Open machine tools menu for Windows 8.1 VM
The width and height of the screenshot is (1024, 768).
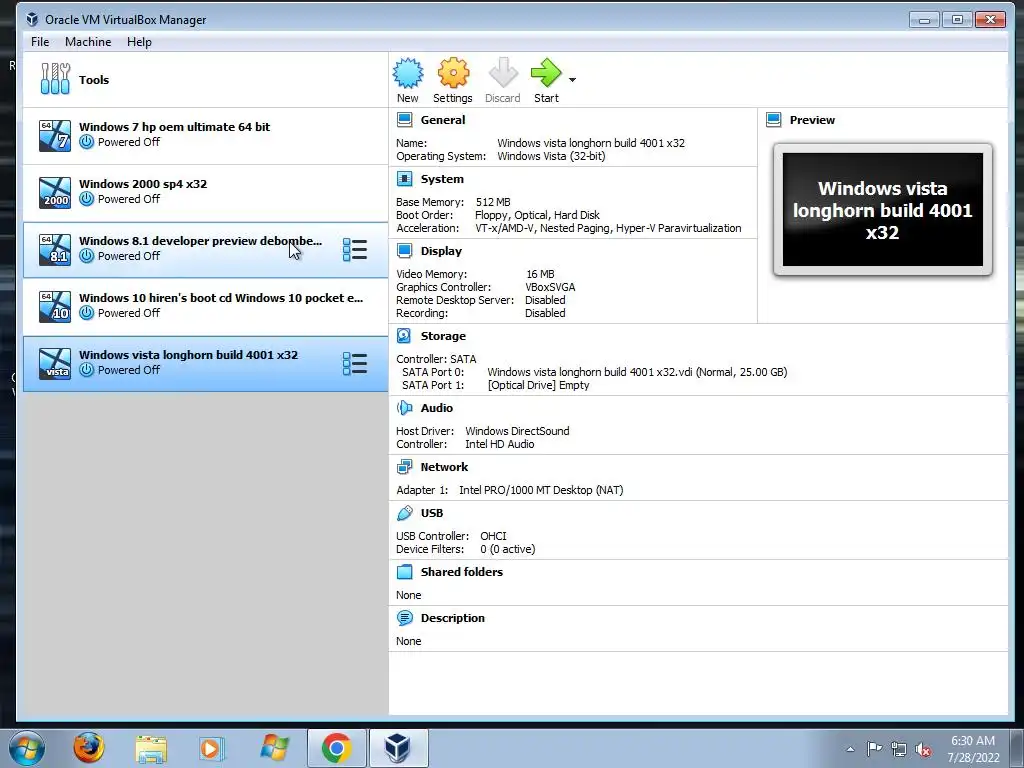pyautogui.click(x=355, y=249)
